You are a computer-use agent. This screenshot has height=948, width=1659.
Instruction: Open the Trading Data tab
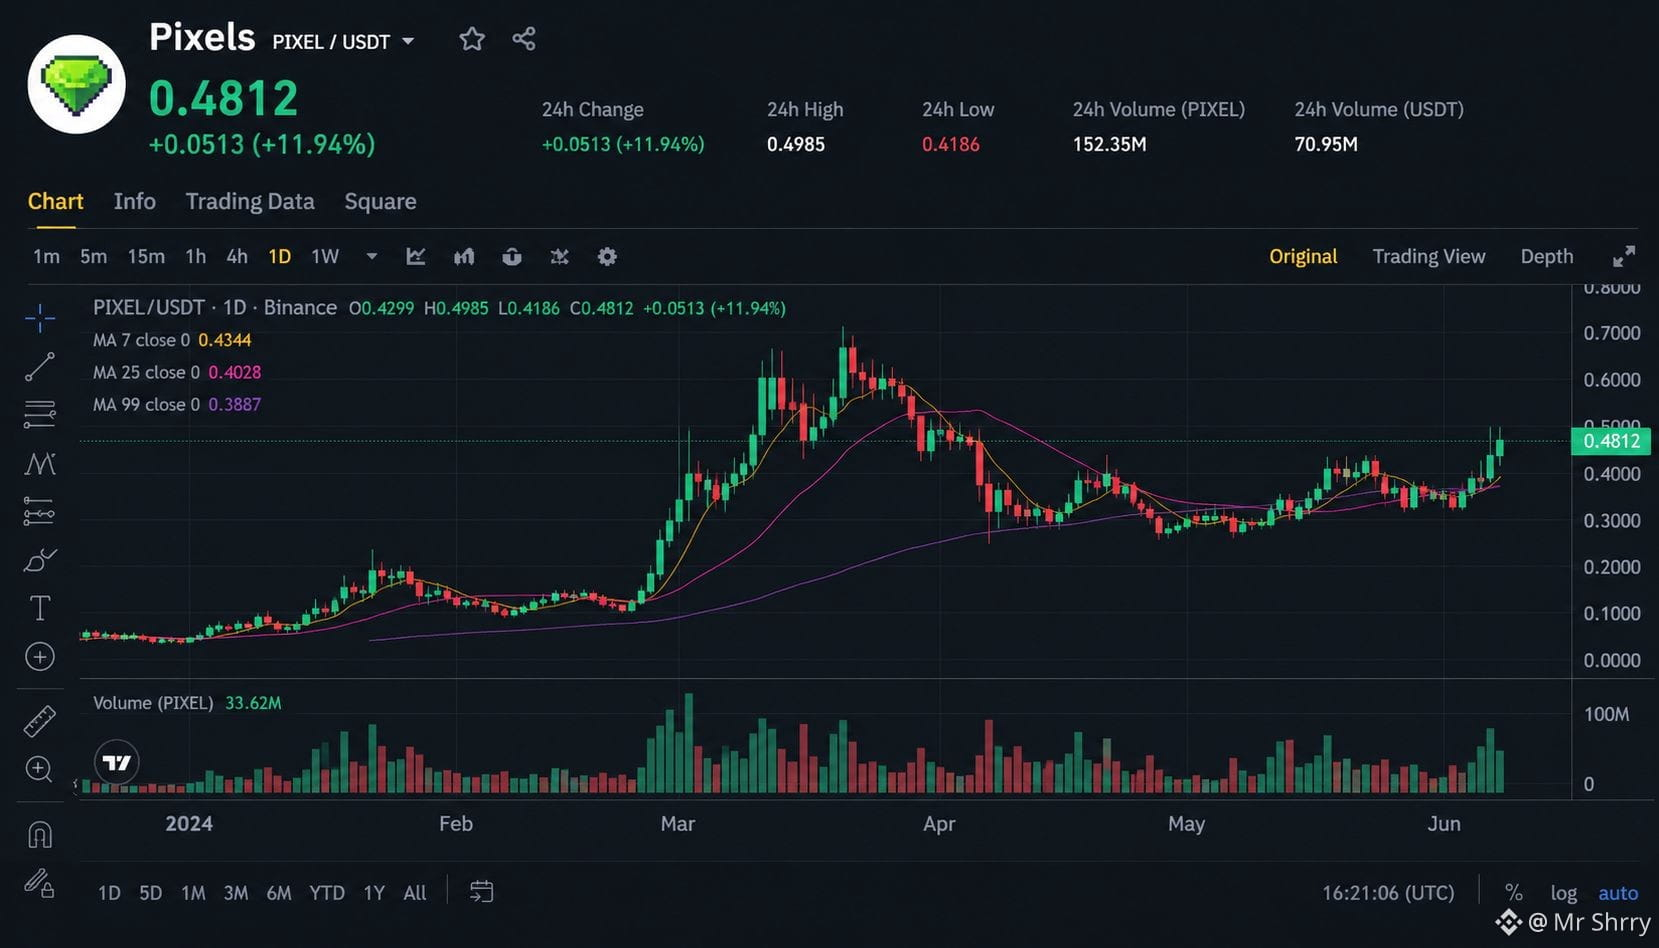tap(250, 201)
